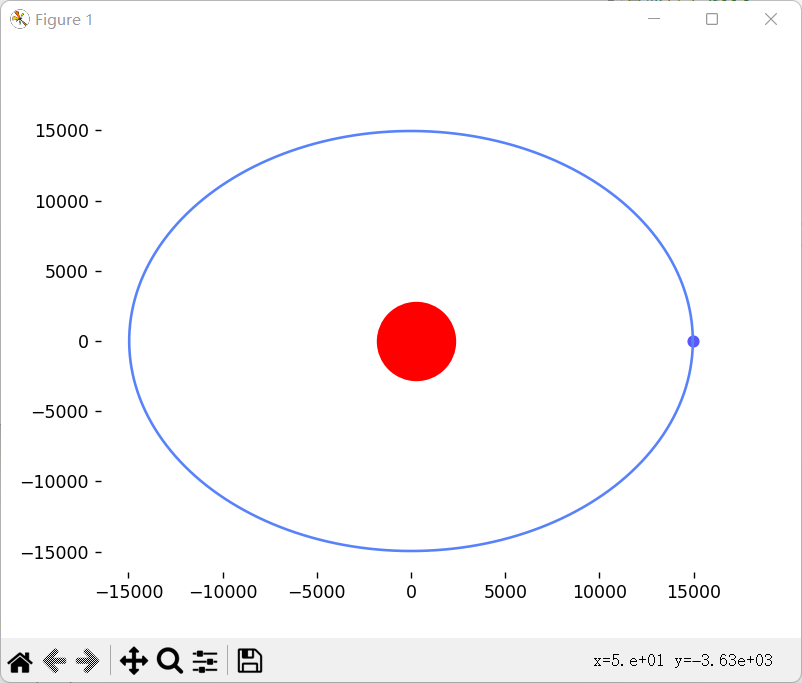This screenshot has width=802, height=683.
Task: Select the zoom-to-rectangle magnifier icon
Action: (169, 660)
